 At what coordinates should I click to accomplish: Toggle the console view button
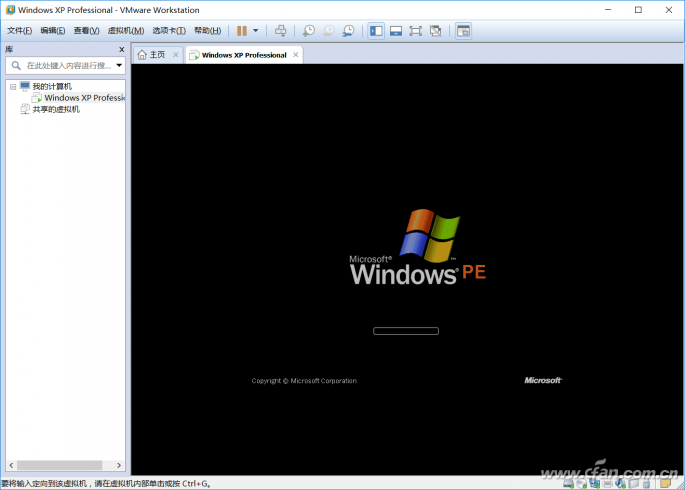463,31
